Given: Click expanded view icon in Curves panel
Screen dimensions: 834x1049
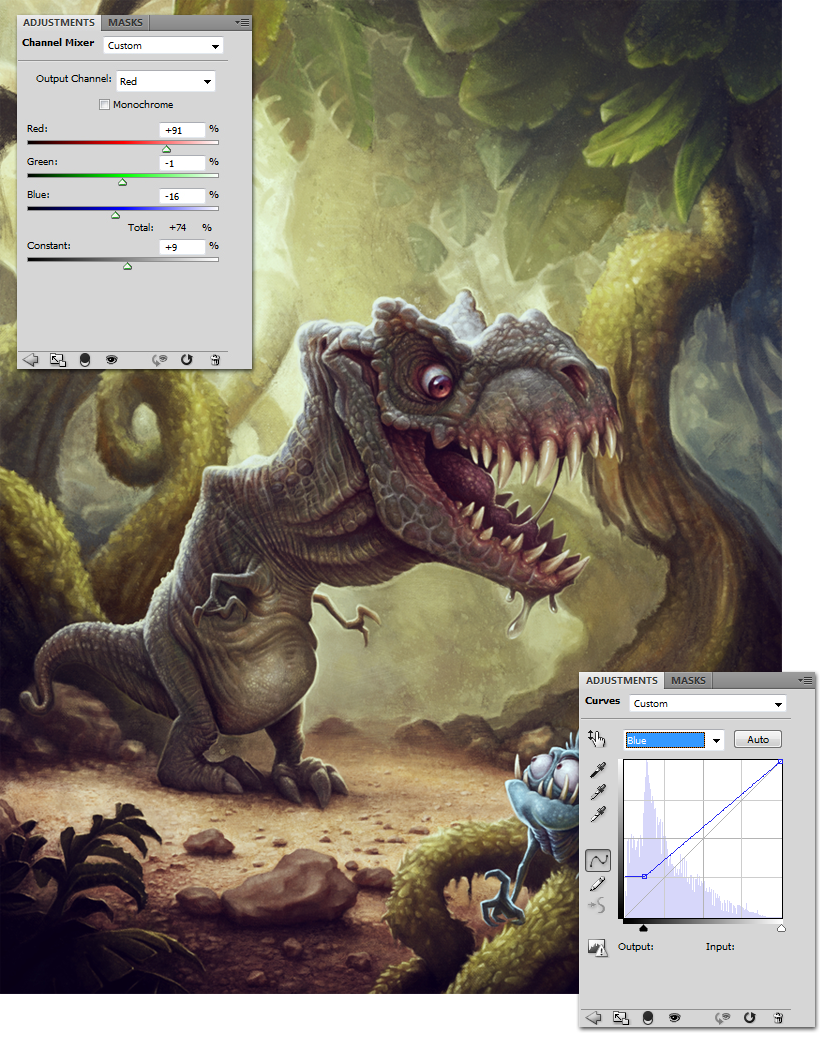Looking at the screenshot, I should coord(621,1018).
